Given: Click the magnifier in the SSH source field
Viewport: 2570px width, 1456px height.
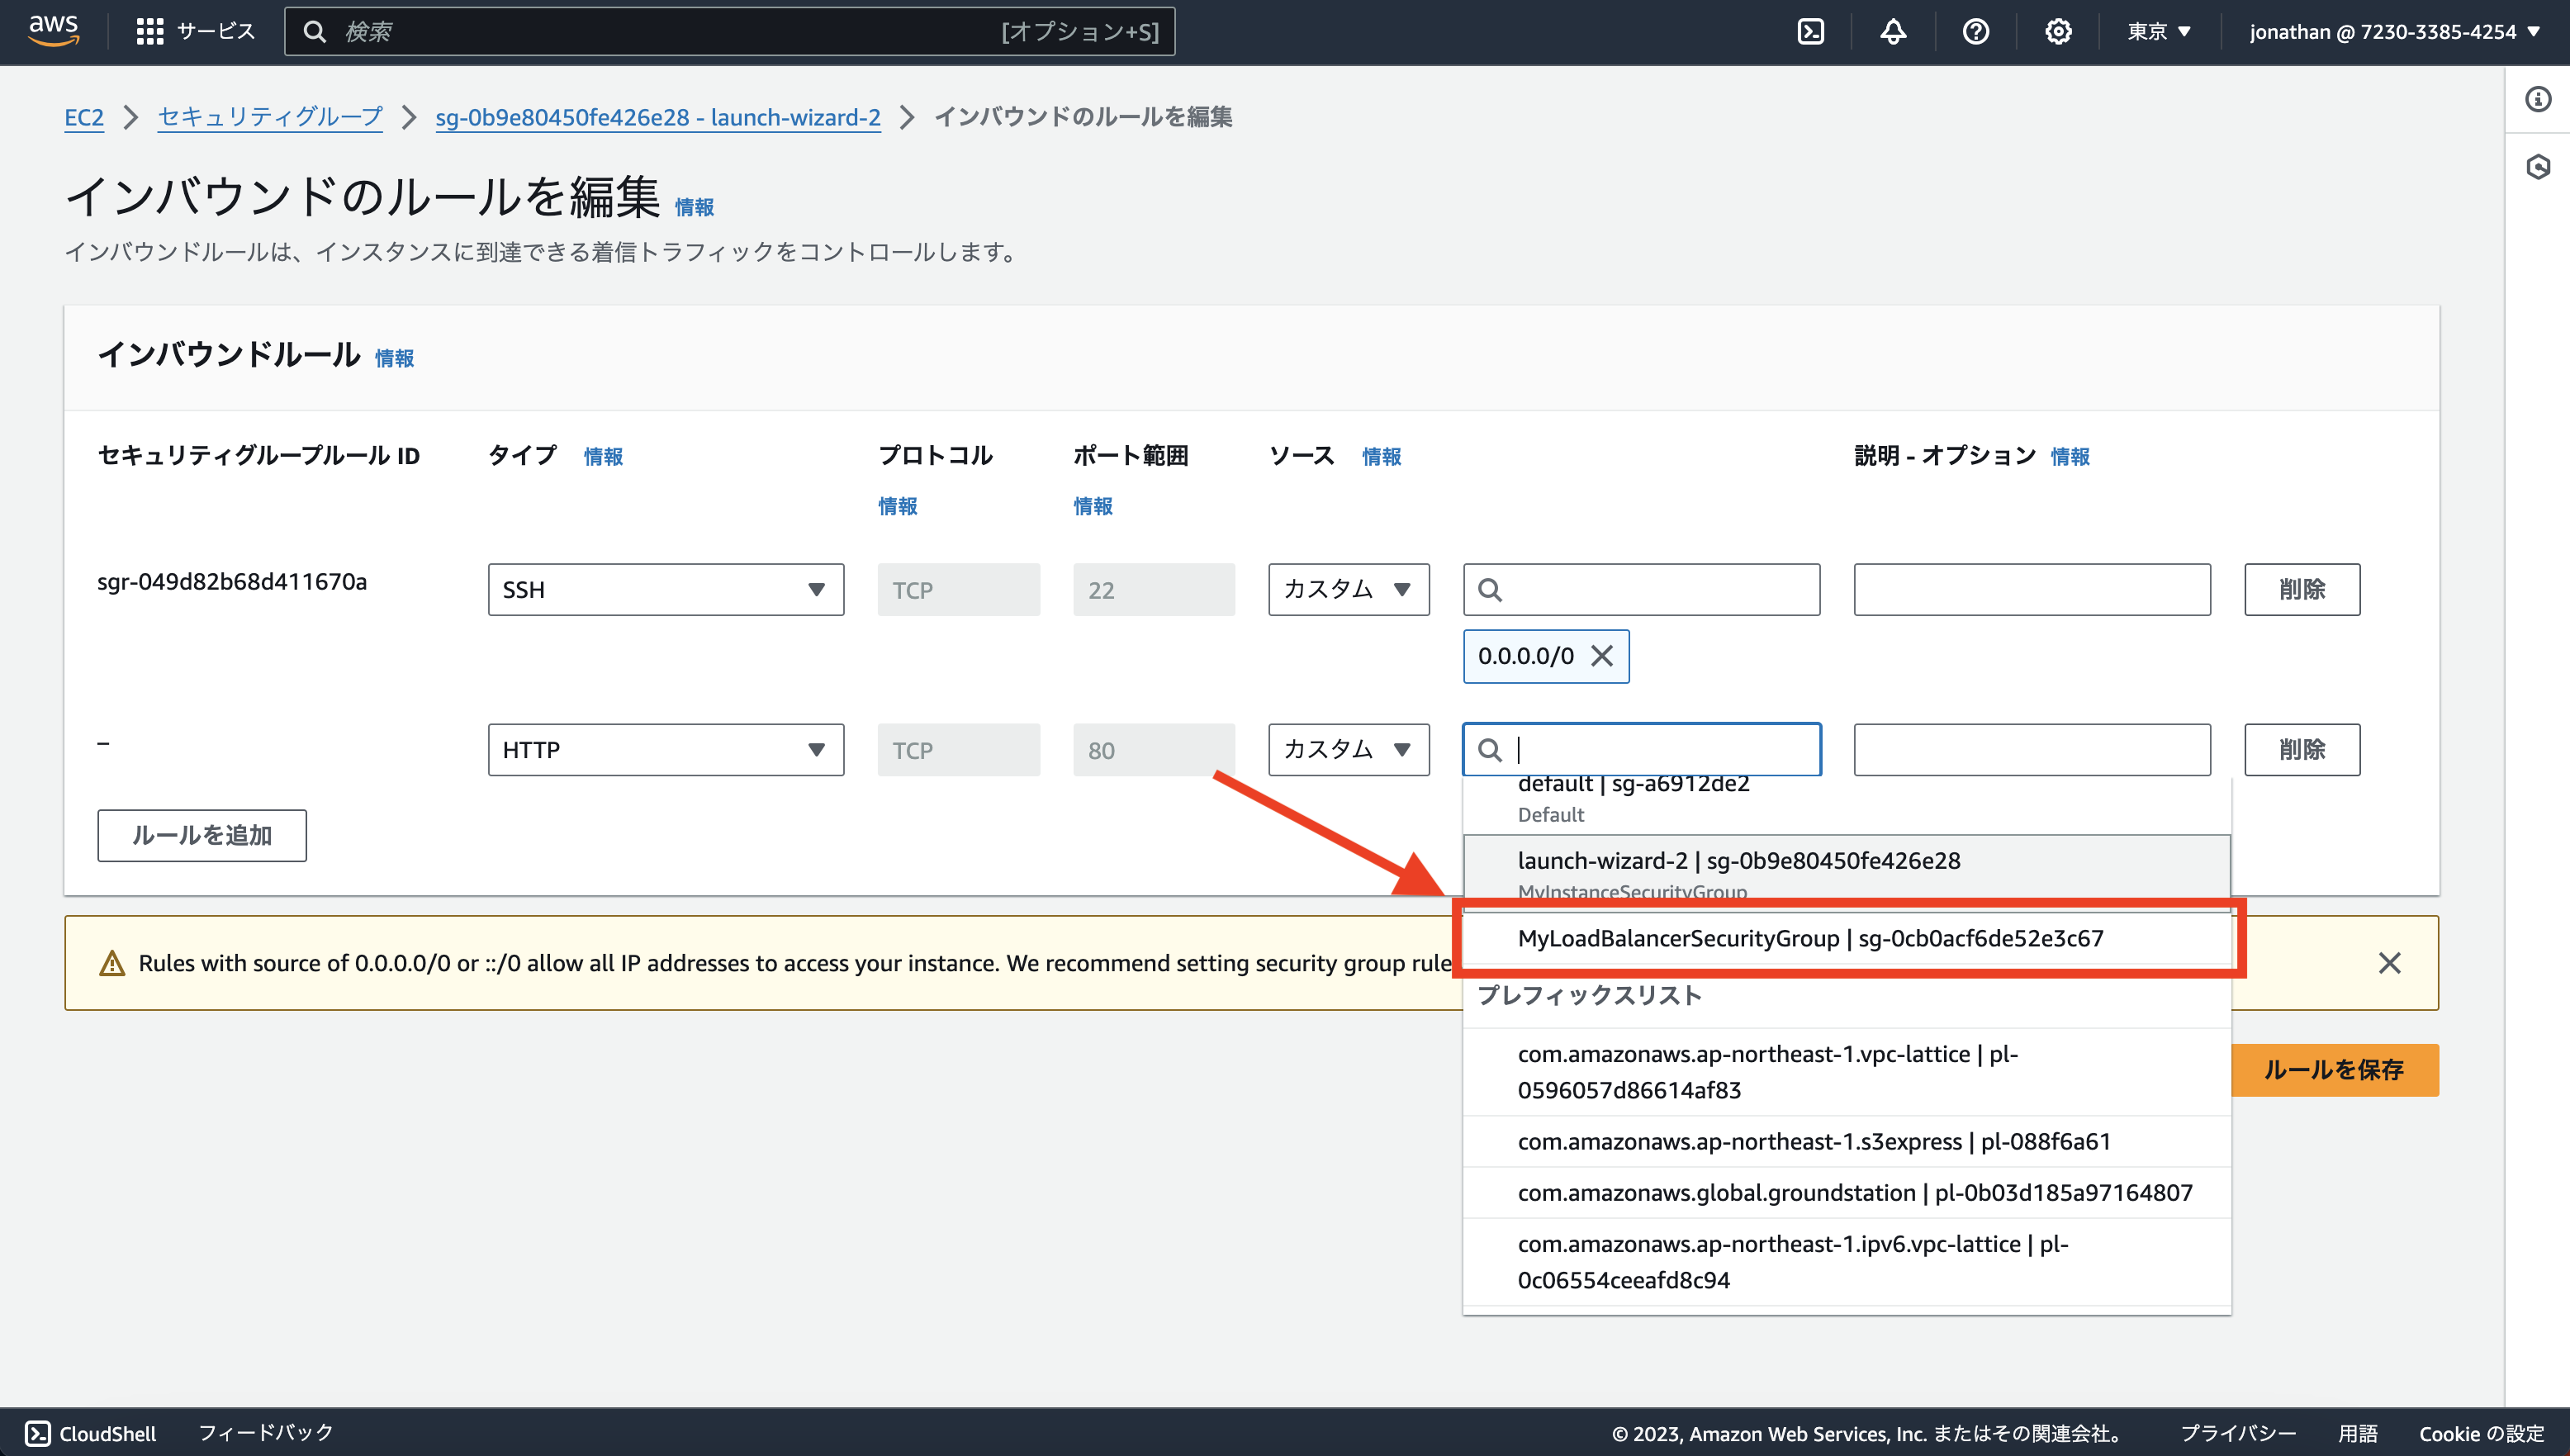Looking at the screenshot, I should coord(1491,589).
